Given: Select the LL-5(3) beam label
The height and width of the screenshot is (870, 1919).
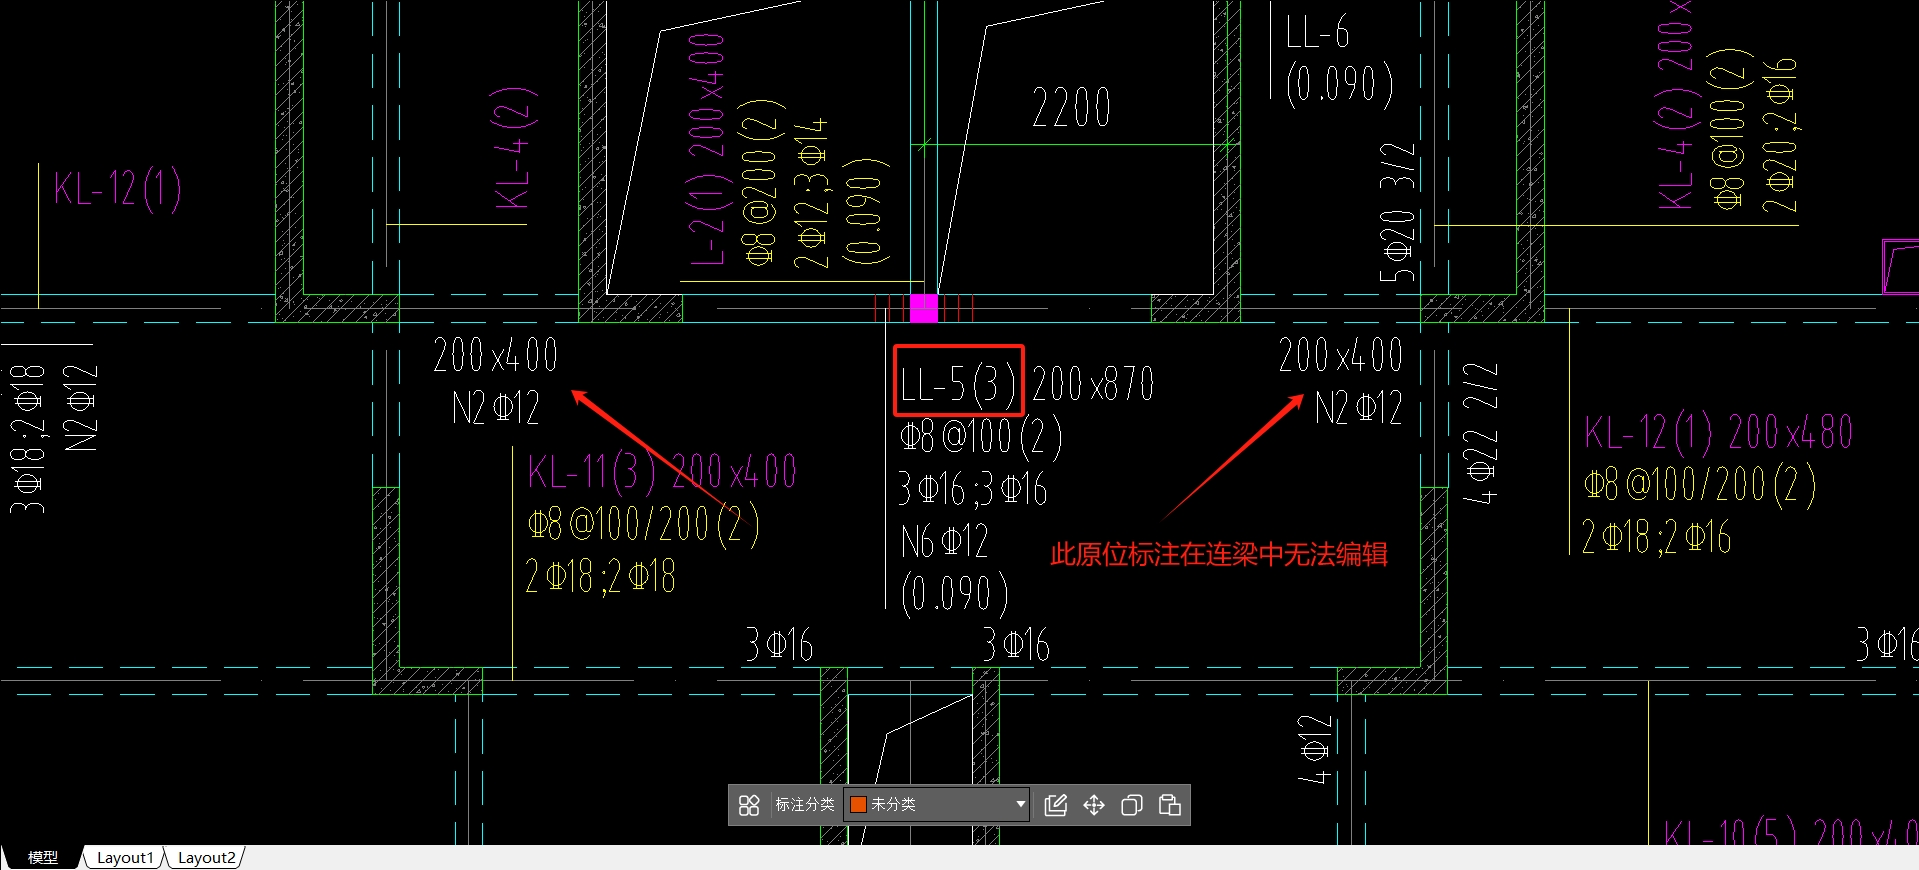Looking at the screenshot, I should pyautogui.click(x=958, y=383).
